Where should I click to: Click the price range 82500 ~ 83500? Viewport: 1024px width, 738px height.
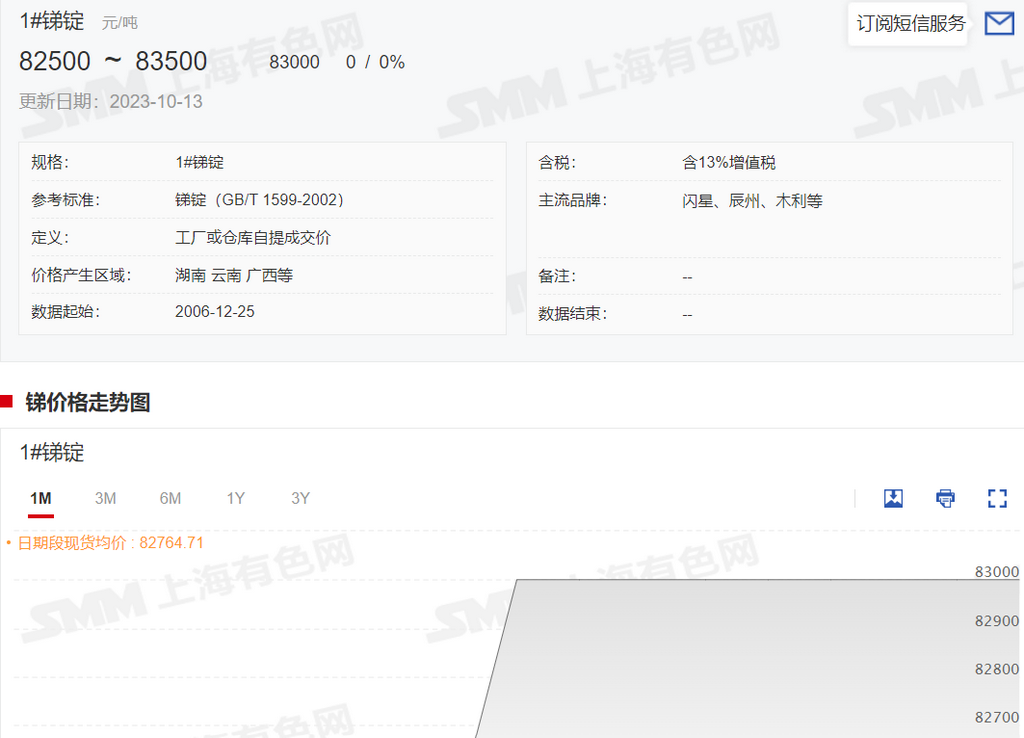pyautogui.click(x=113, y=61)
